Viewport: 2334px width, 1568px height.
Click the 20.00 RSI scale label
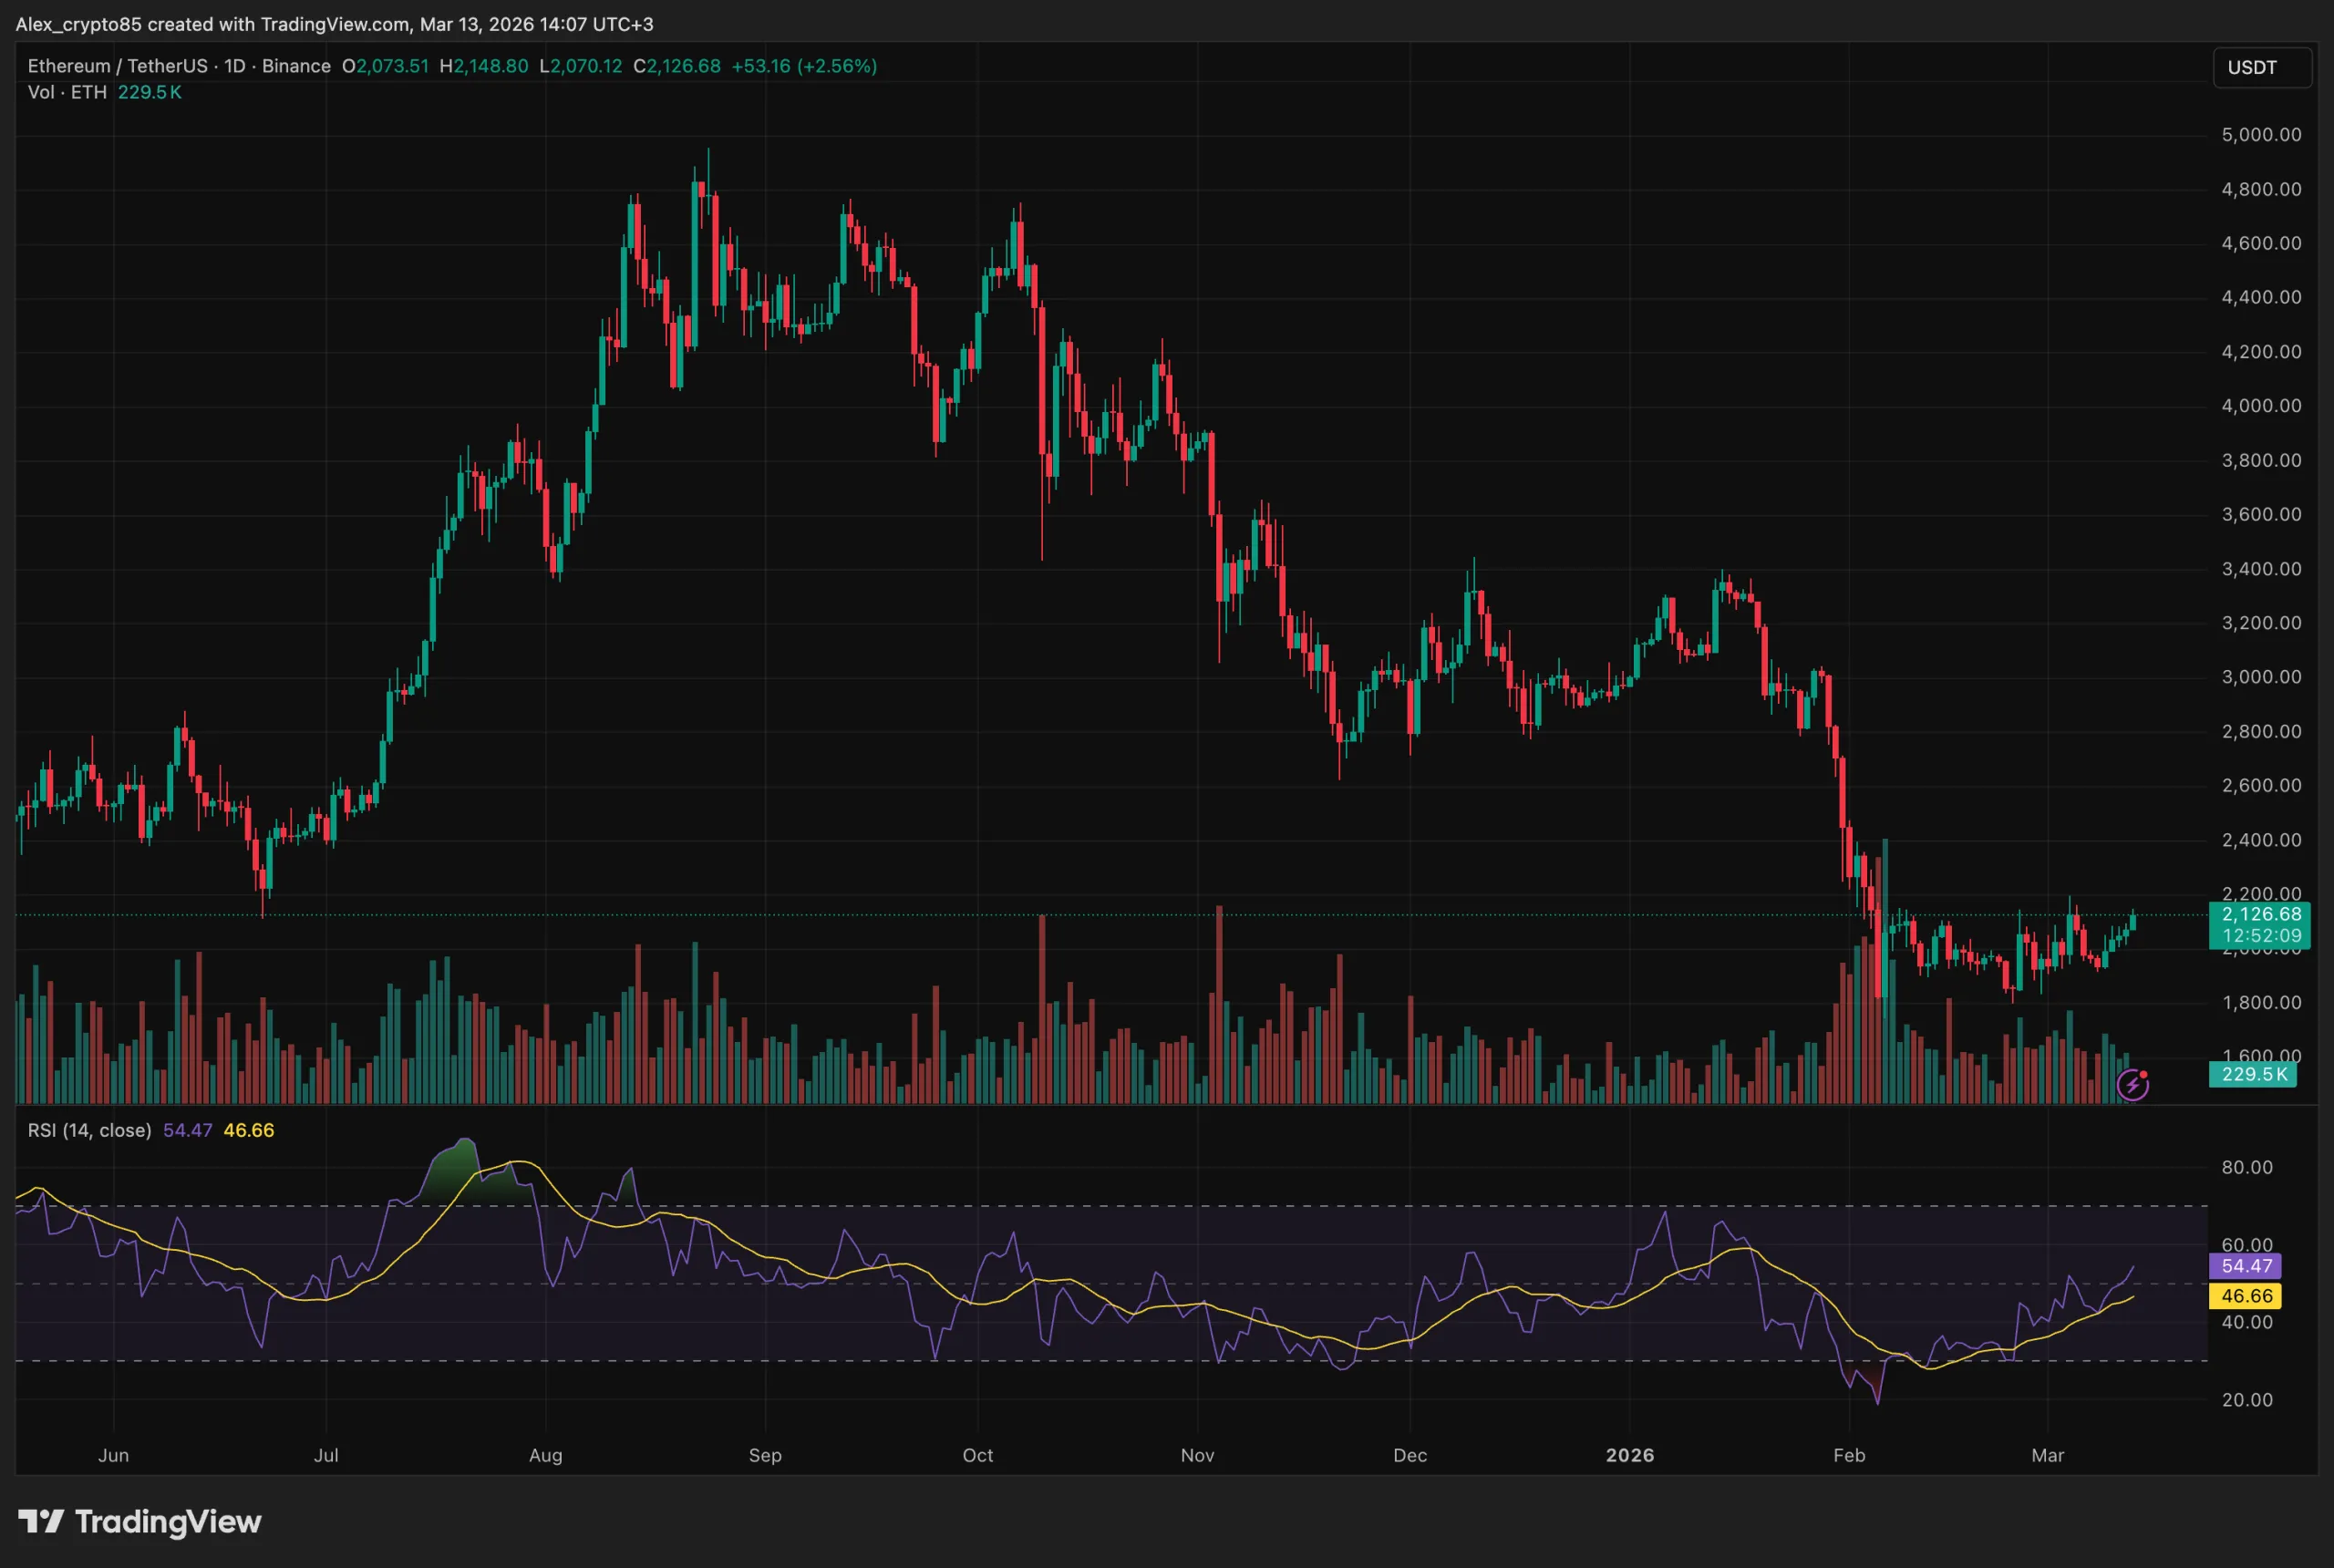point(2246,1399)
